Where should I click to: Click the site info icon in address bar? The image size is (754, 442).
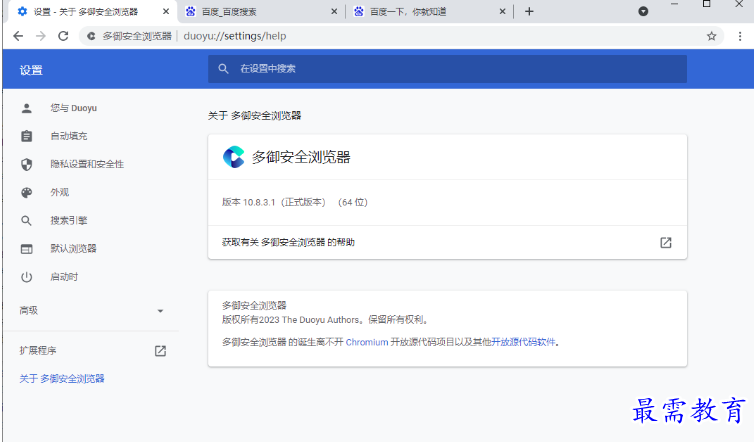91,36
